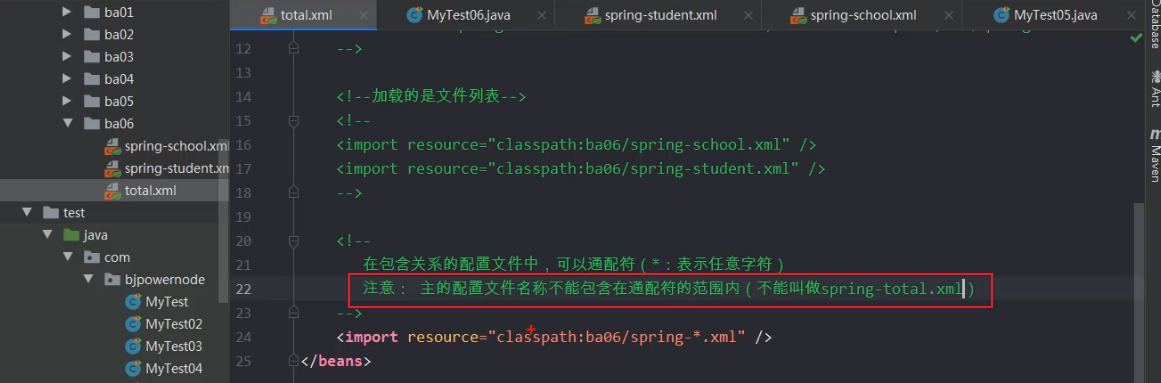1161x383 pixels.
Task: Click spring-student.xml file icon in tree
Action: (x=112, y=168)
